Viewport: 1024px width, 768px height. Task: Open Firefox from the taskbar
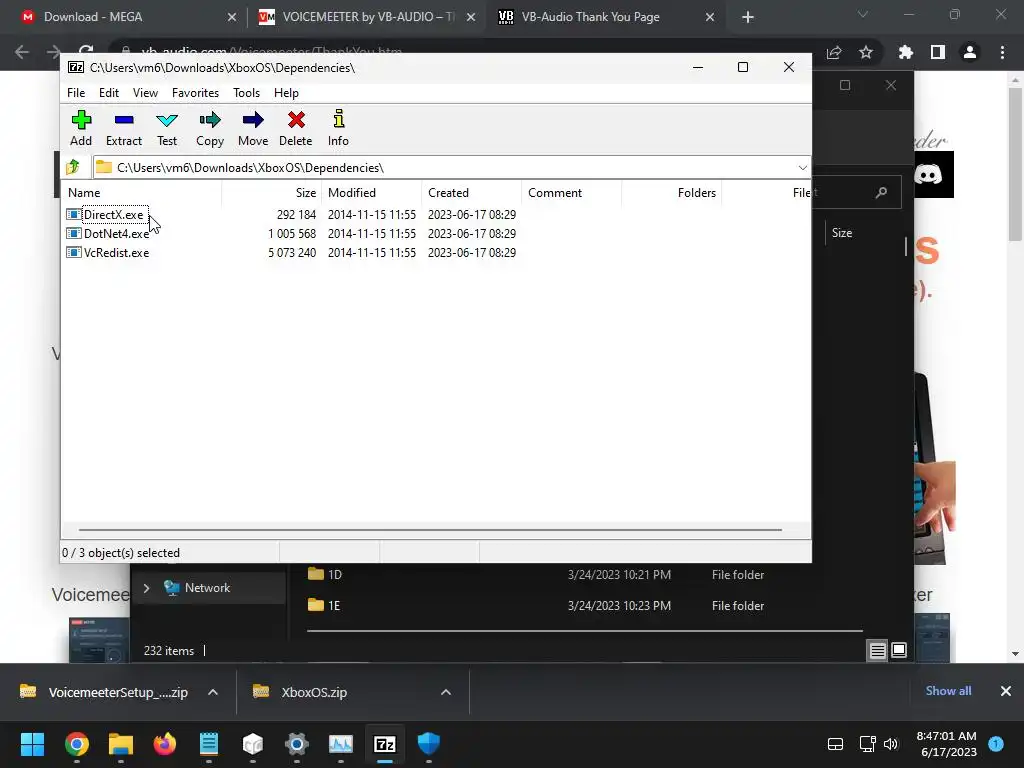165,744
